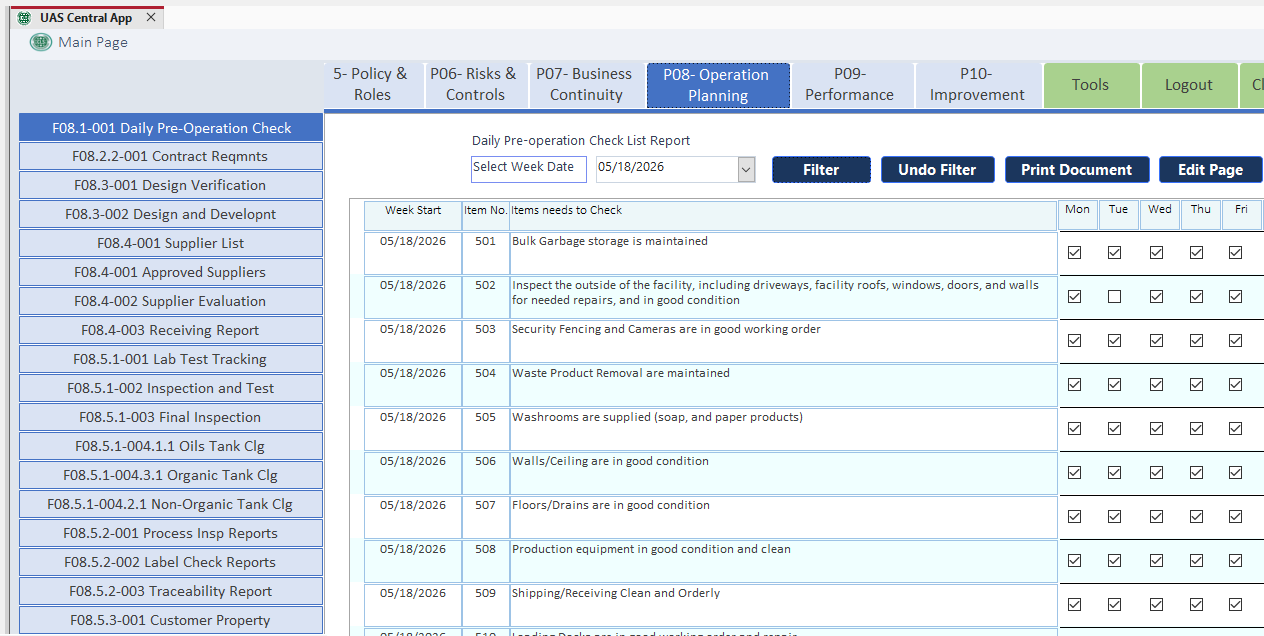The image size is (1264, 636).
Task: Switch to P10- Improvement tab
Action: pos(976,85)
